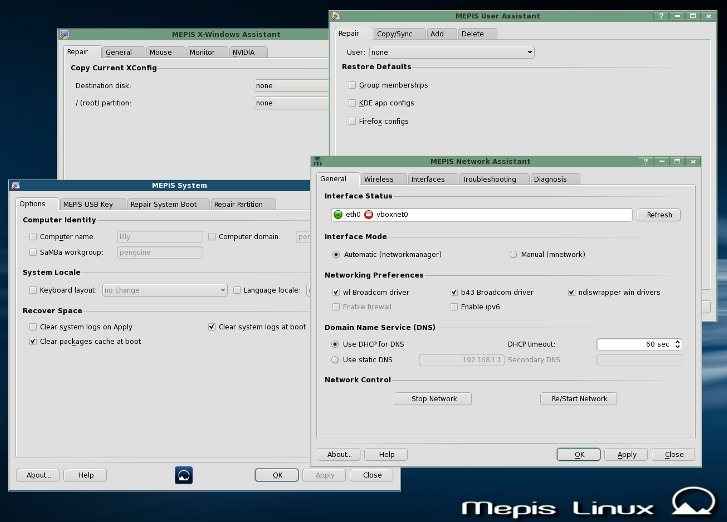Click the green eth0 status icon
Image resolution: width=727 pixels, height=522 pixels.
[x=338, y=214]
